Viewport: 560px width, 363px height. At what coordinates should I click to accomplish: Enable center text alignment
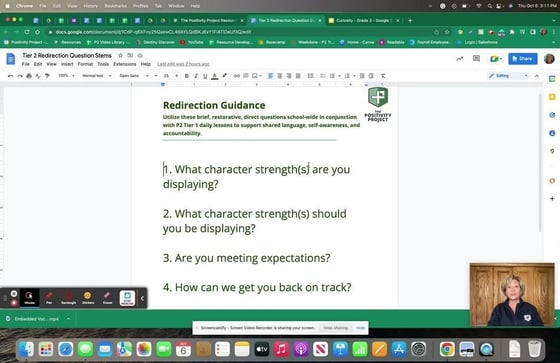click(x=280, y=76)
